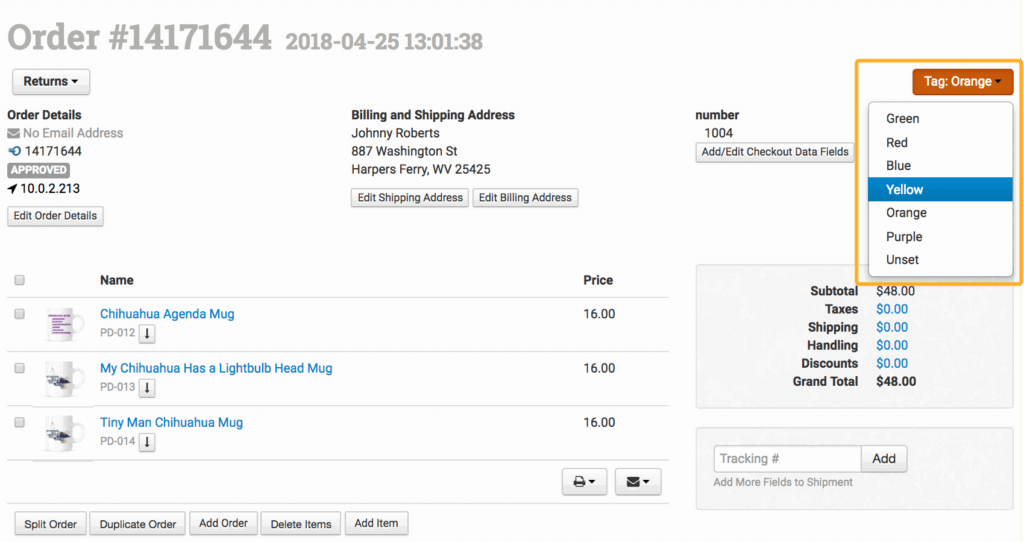Expand the Returns dropdown

click(x=51, y=81)
